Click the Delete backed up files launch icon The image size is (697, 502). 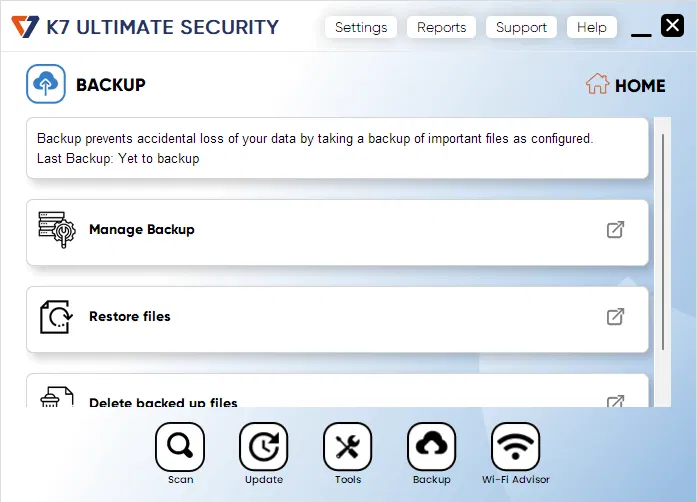point(615,401)
